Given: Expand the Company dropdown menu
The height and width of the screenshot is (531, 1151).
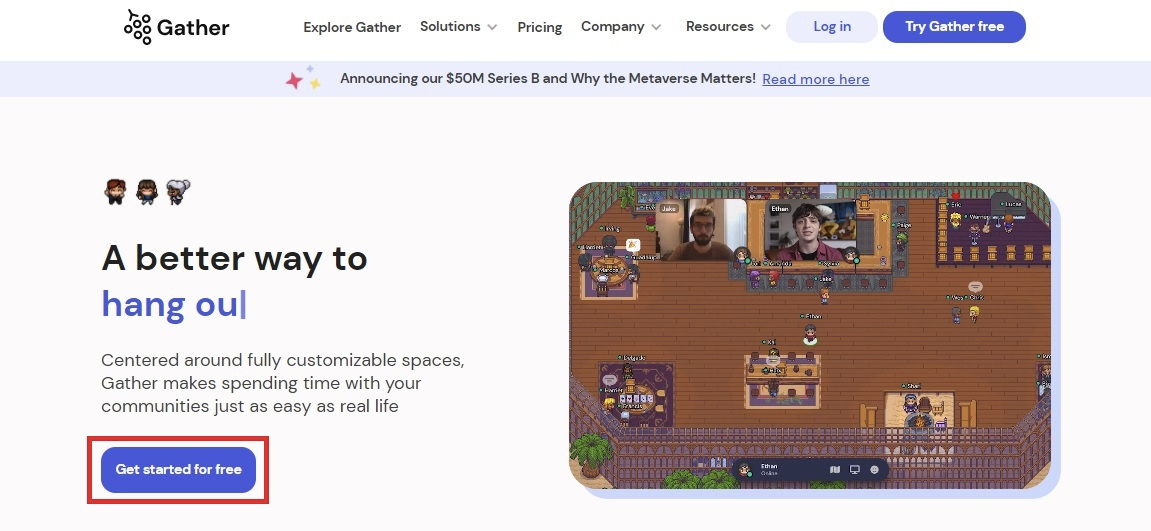Looking at the screenshot, I should (x=621, y=26).
